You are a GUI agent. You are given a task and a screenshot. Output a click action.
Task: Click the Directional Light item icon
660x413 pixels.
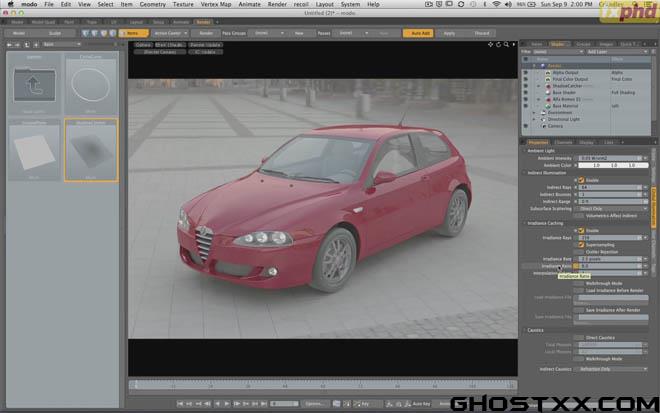(543, 120)
